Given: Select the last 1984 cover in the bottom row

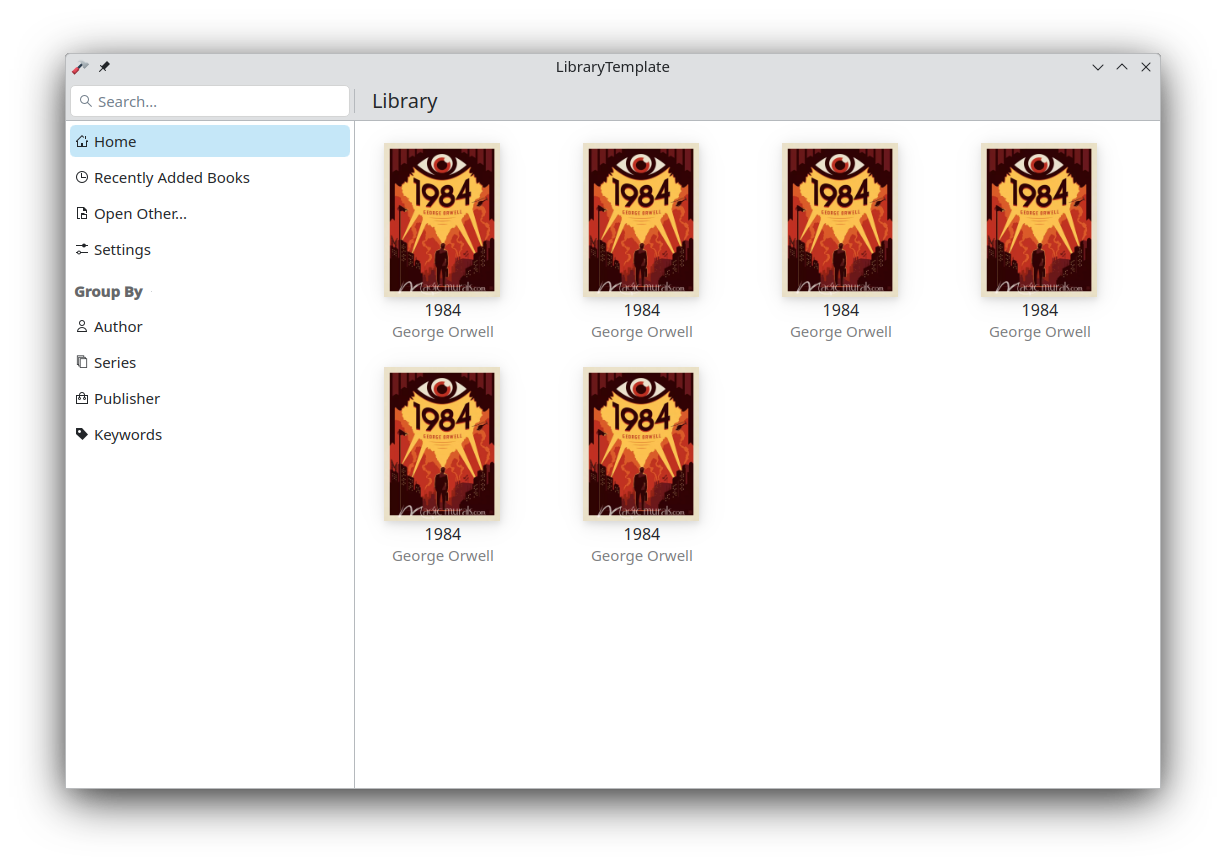Looking at the screenshot, I should (x=641, y=444).
